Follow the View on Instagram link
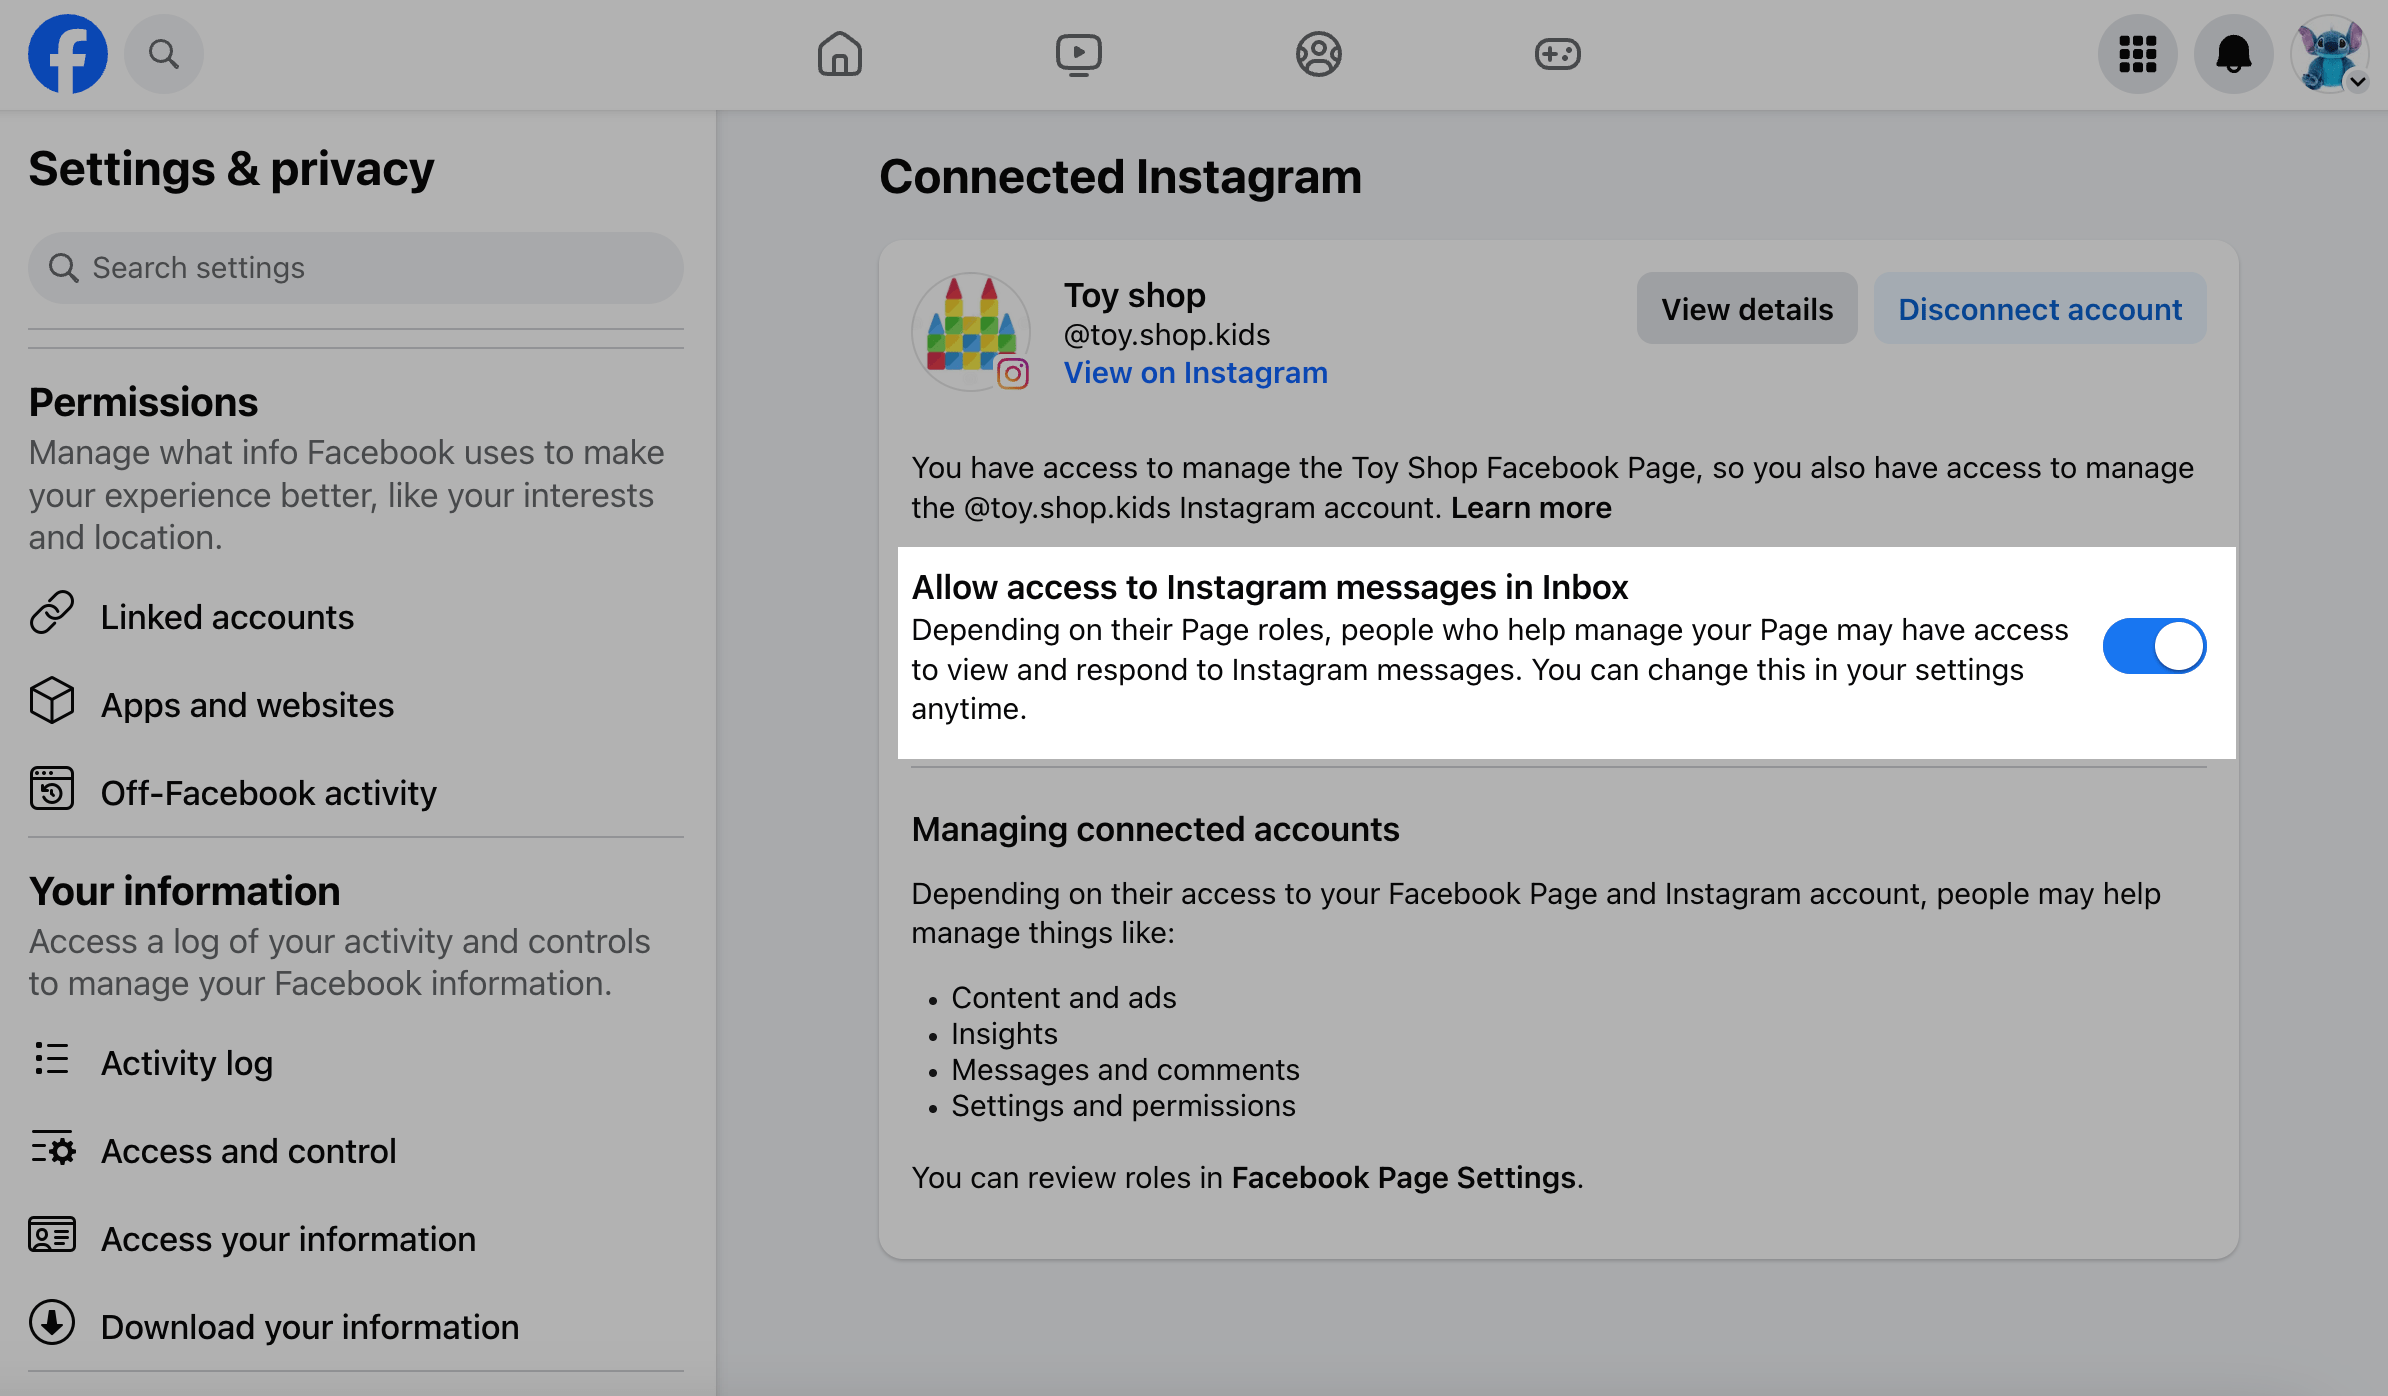 [1195, 373]
